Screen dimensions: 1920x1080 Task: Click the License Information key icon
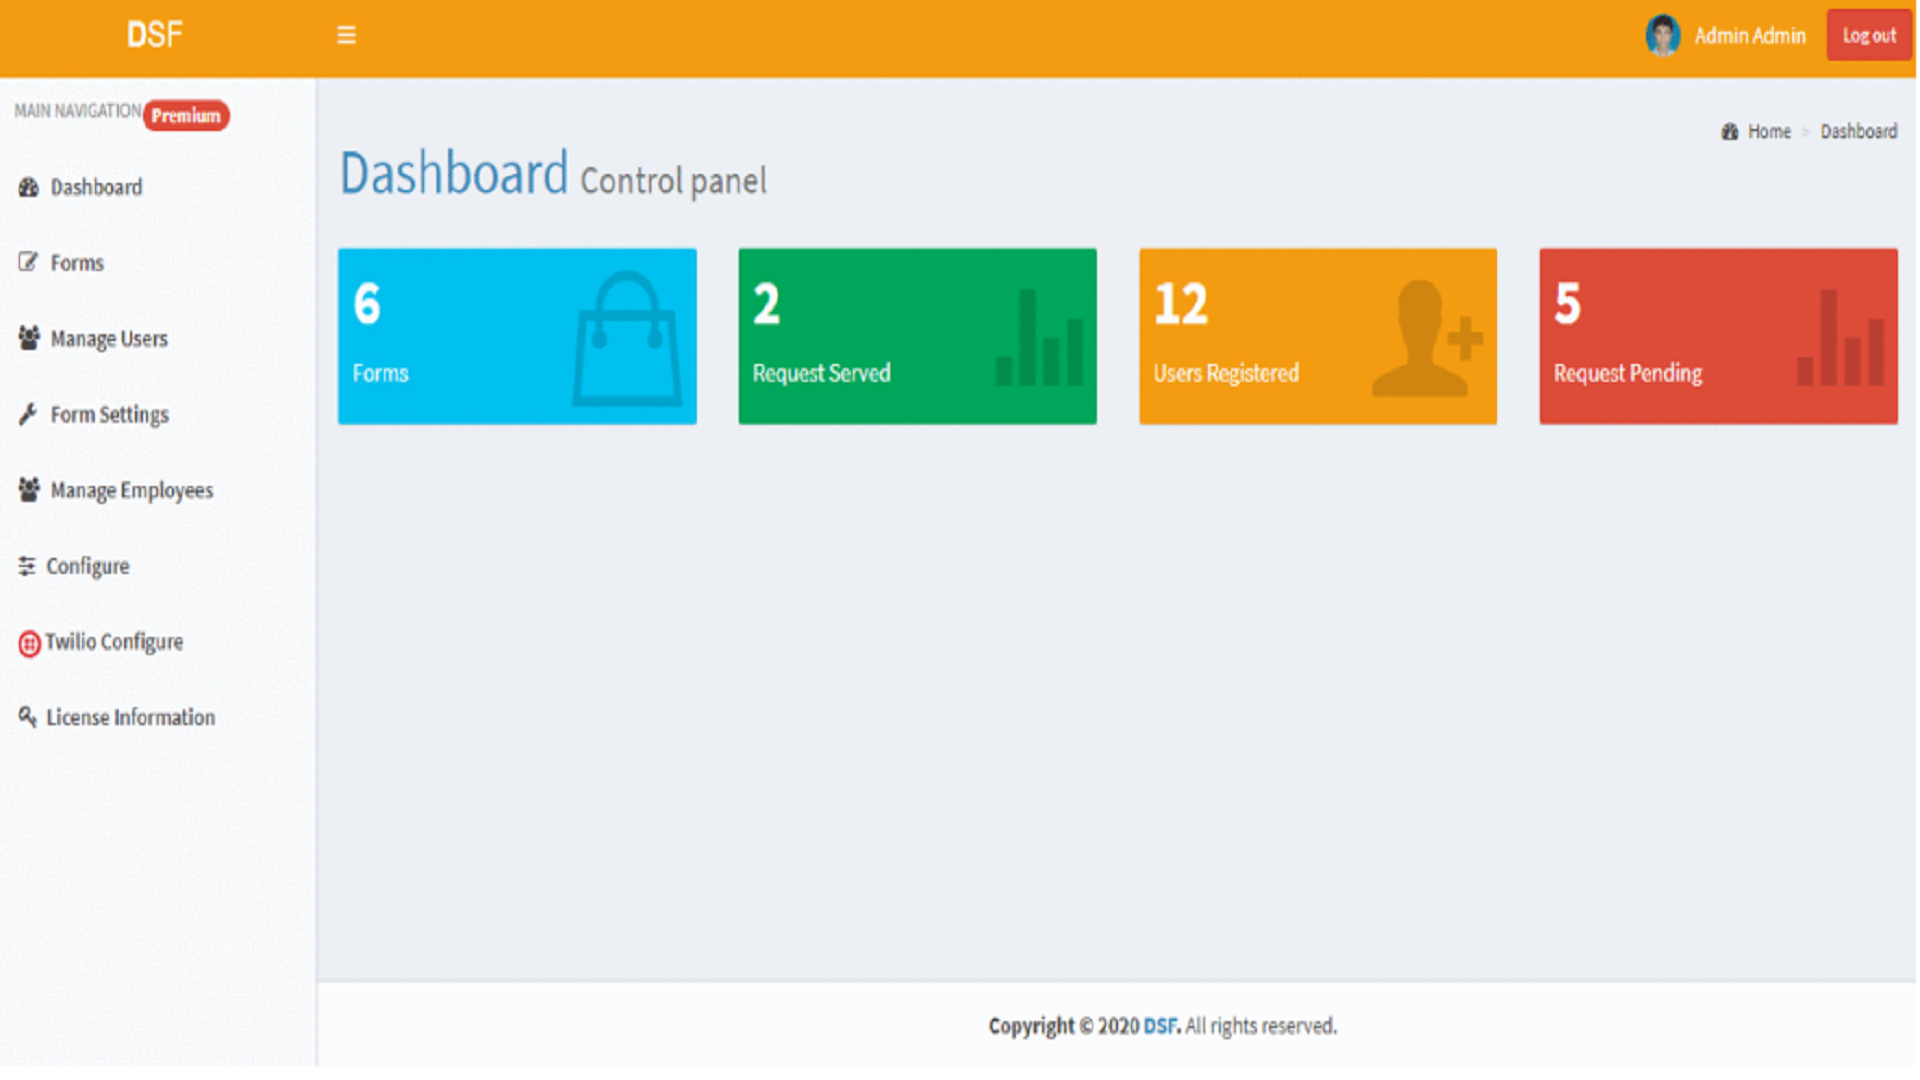tap(27, 716)
